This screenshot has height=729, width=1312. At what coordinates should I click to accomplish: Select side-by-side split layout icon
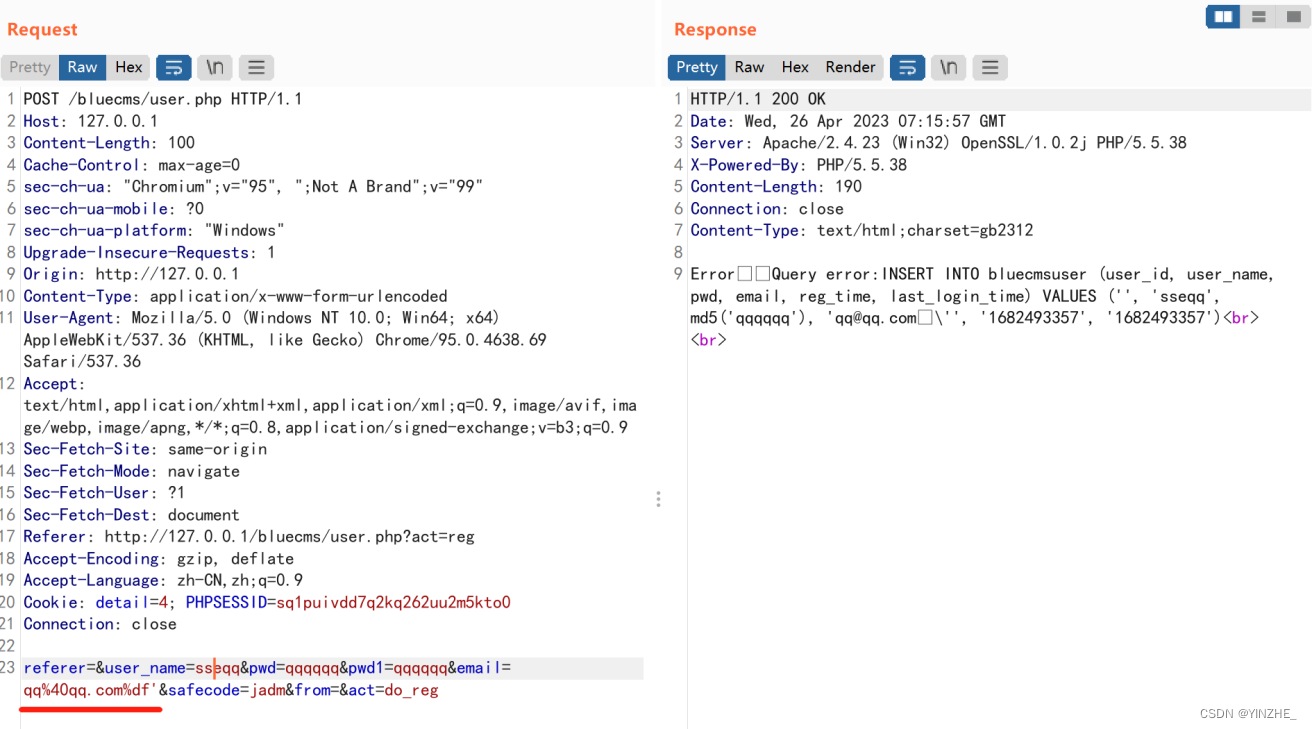point(1223,16)
